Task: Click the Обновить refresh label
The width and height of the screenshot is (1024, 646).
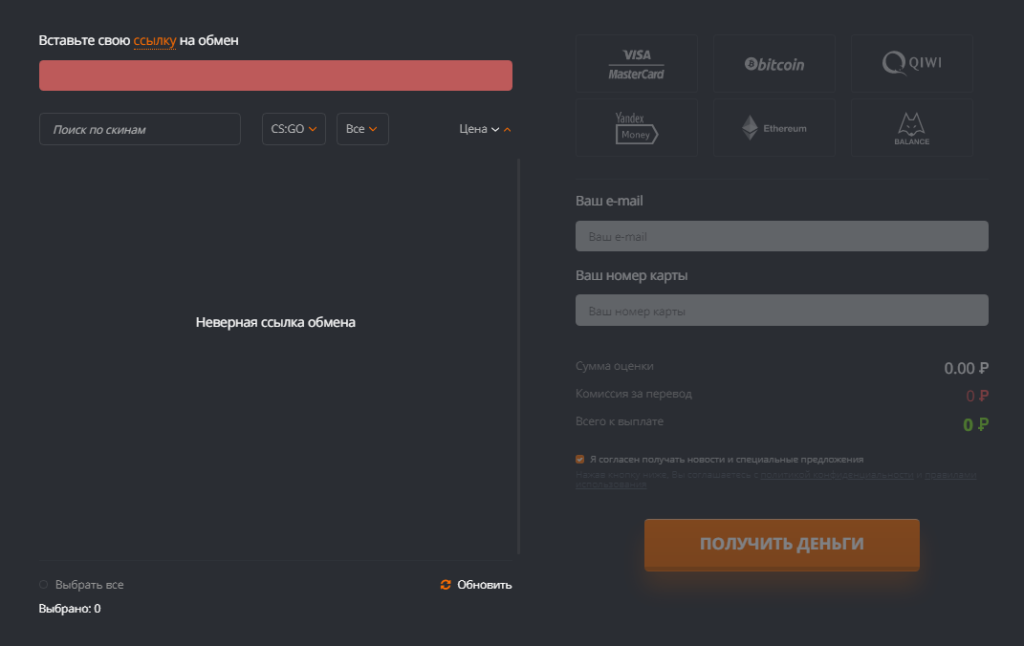Action: point(484,585)
